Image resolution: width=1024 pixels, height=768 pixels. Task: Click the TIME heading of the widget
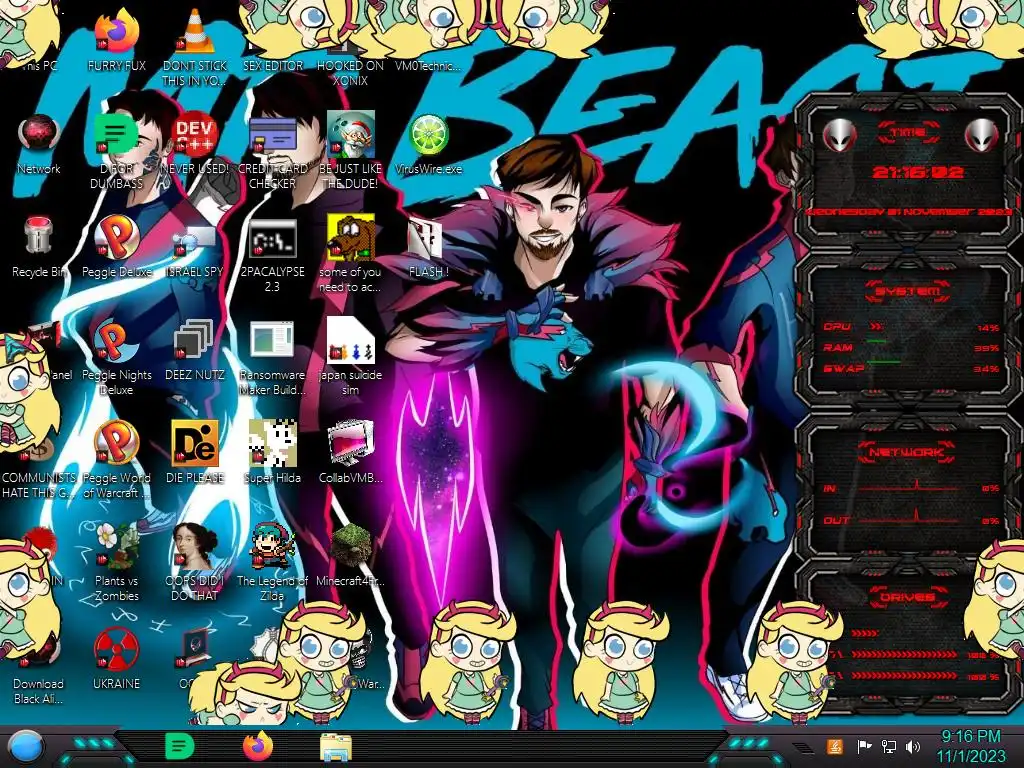point(908,133)
